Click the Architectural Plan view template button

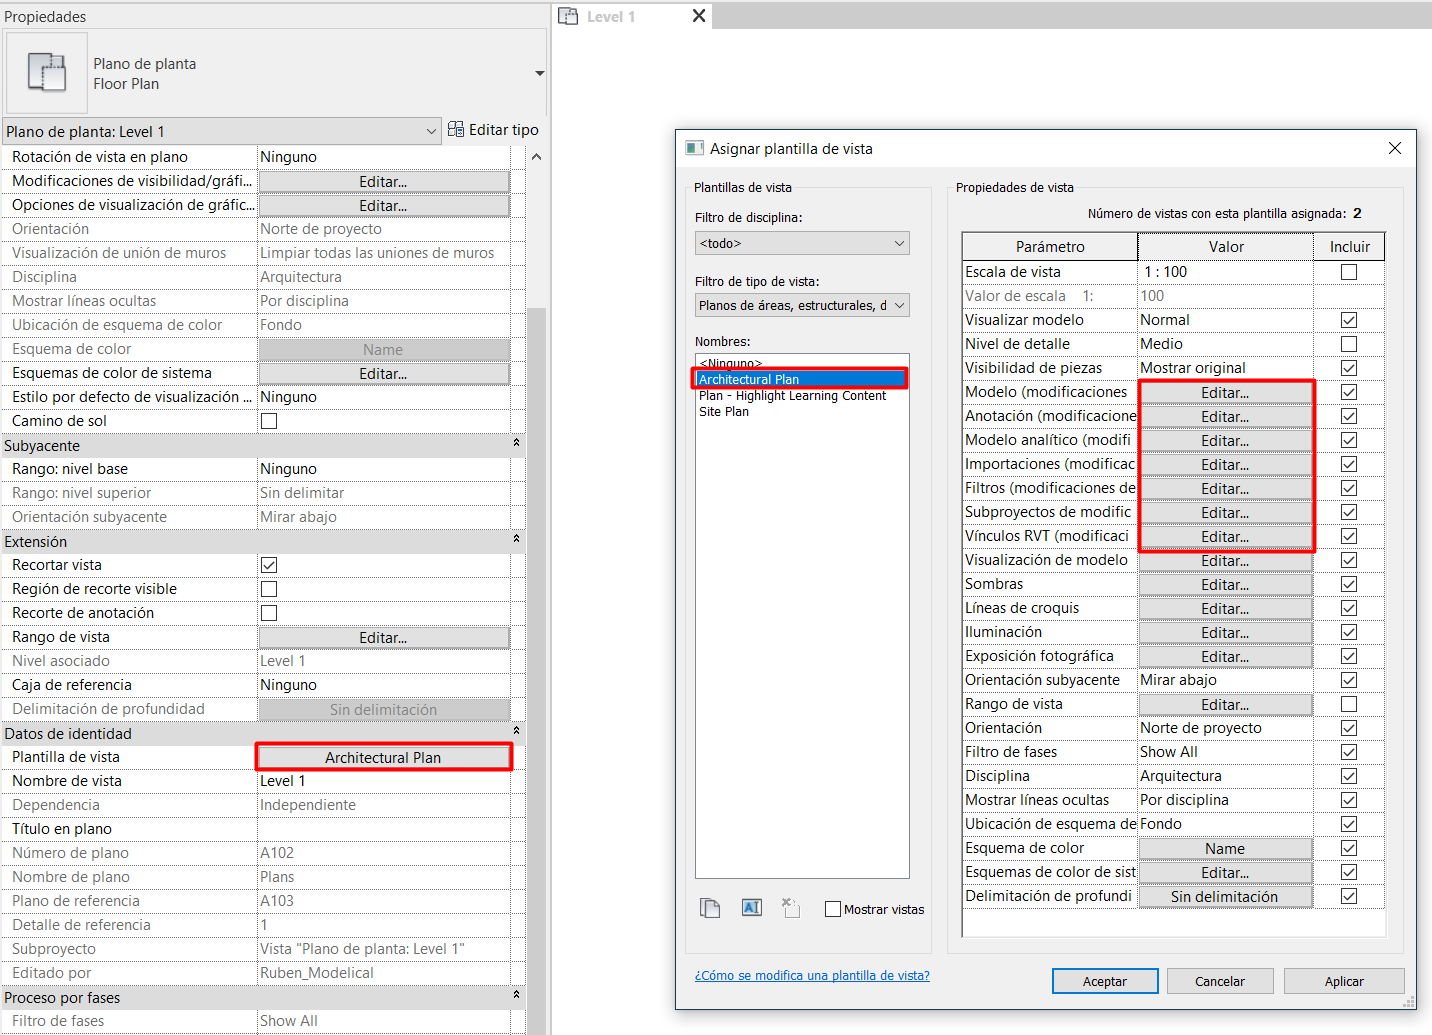(383, 757)
